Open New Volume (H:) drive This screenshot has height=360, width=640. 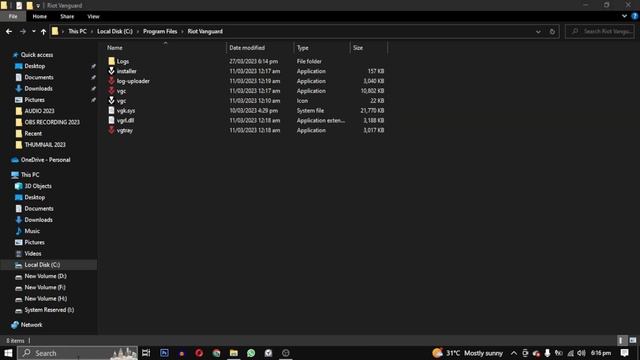(46, 298)
